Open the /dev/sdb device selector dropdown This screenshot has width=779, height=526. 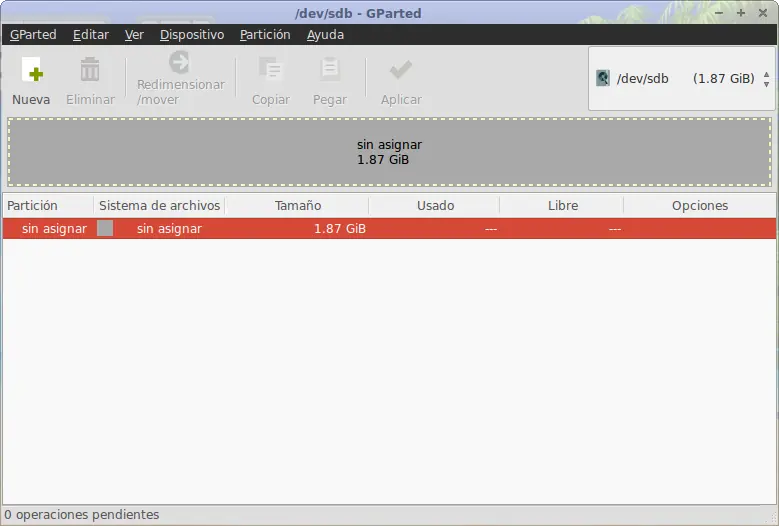[682, 78]
